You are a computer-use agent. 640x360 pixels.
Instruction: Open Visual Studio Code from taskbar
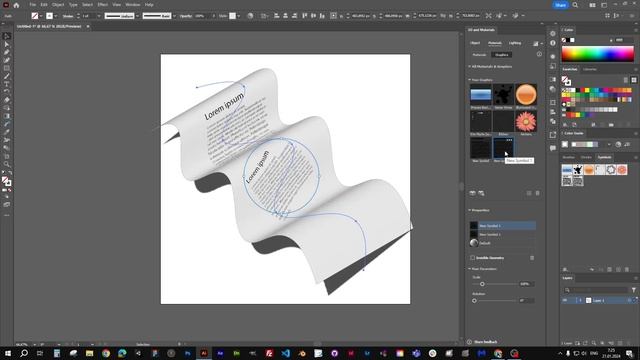[285, 353]
